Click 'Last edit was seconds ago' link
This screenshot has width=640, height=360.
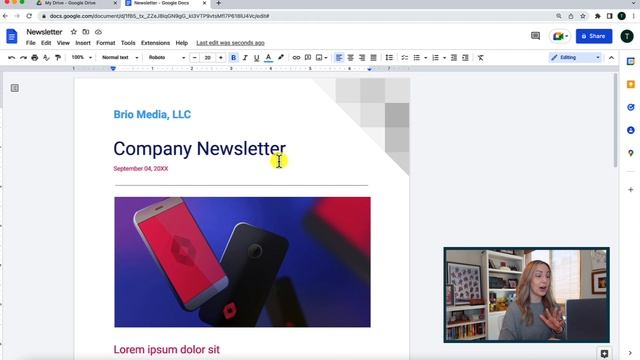click(230, 43)
